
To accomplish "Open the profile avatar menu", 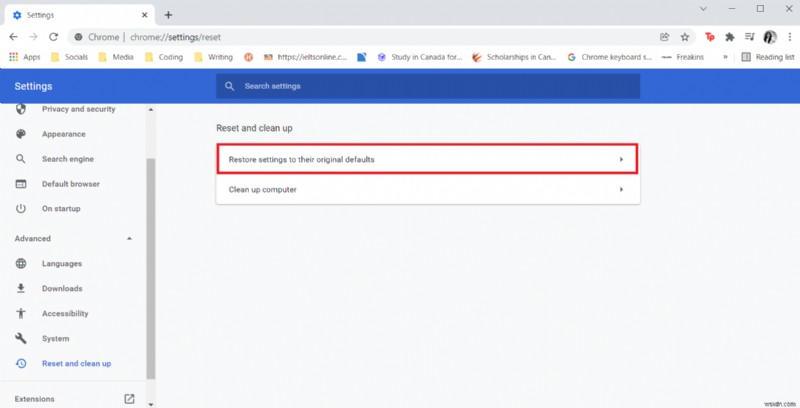I will pos(770,37).
